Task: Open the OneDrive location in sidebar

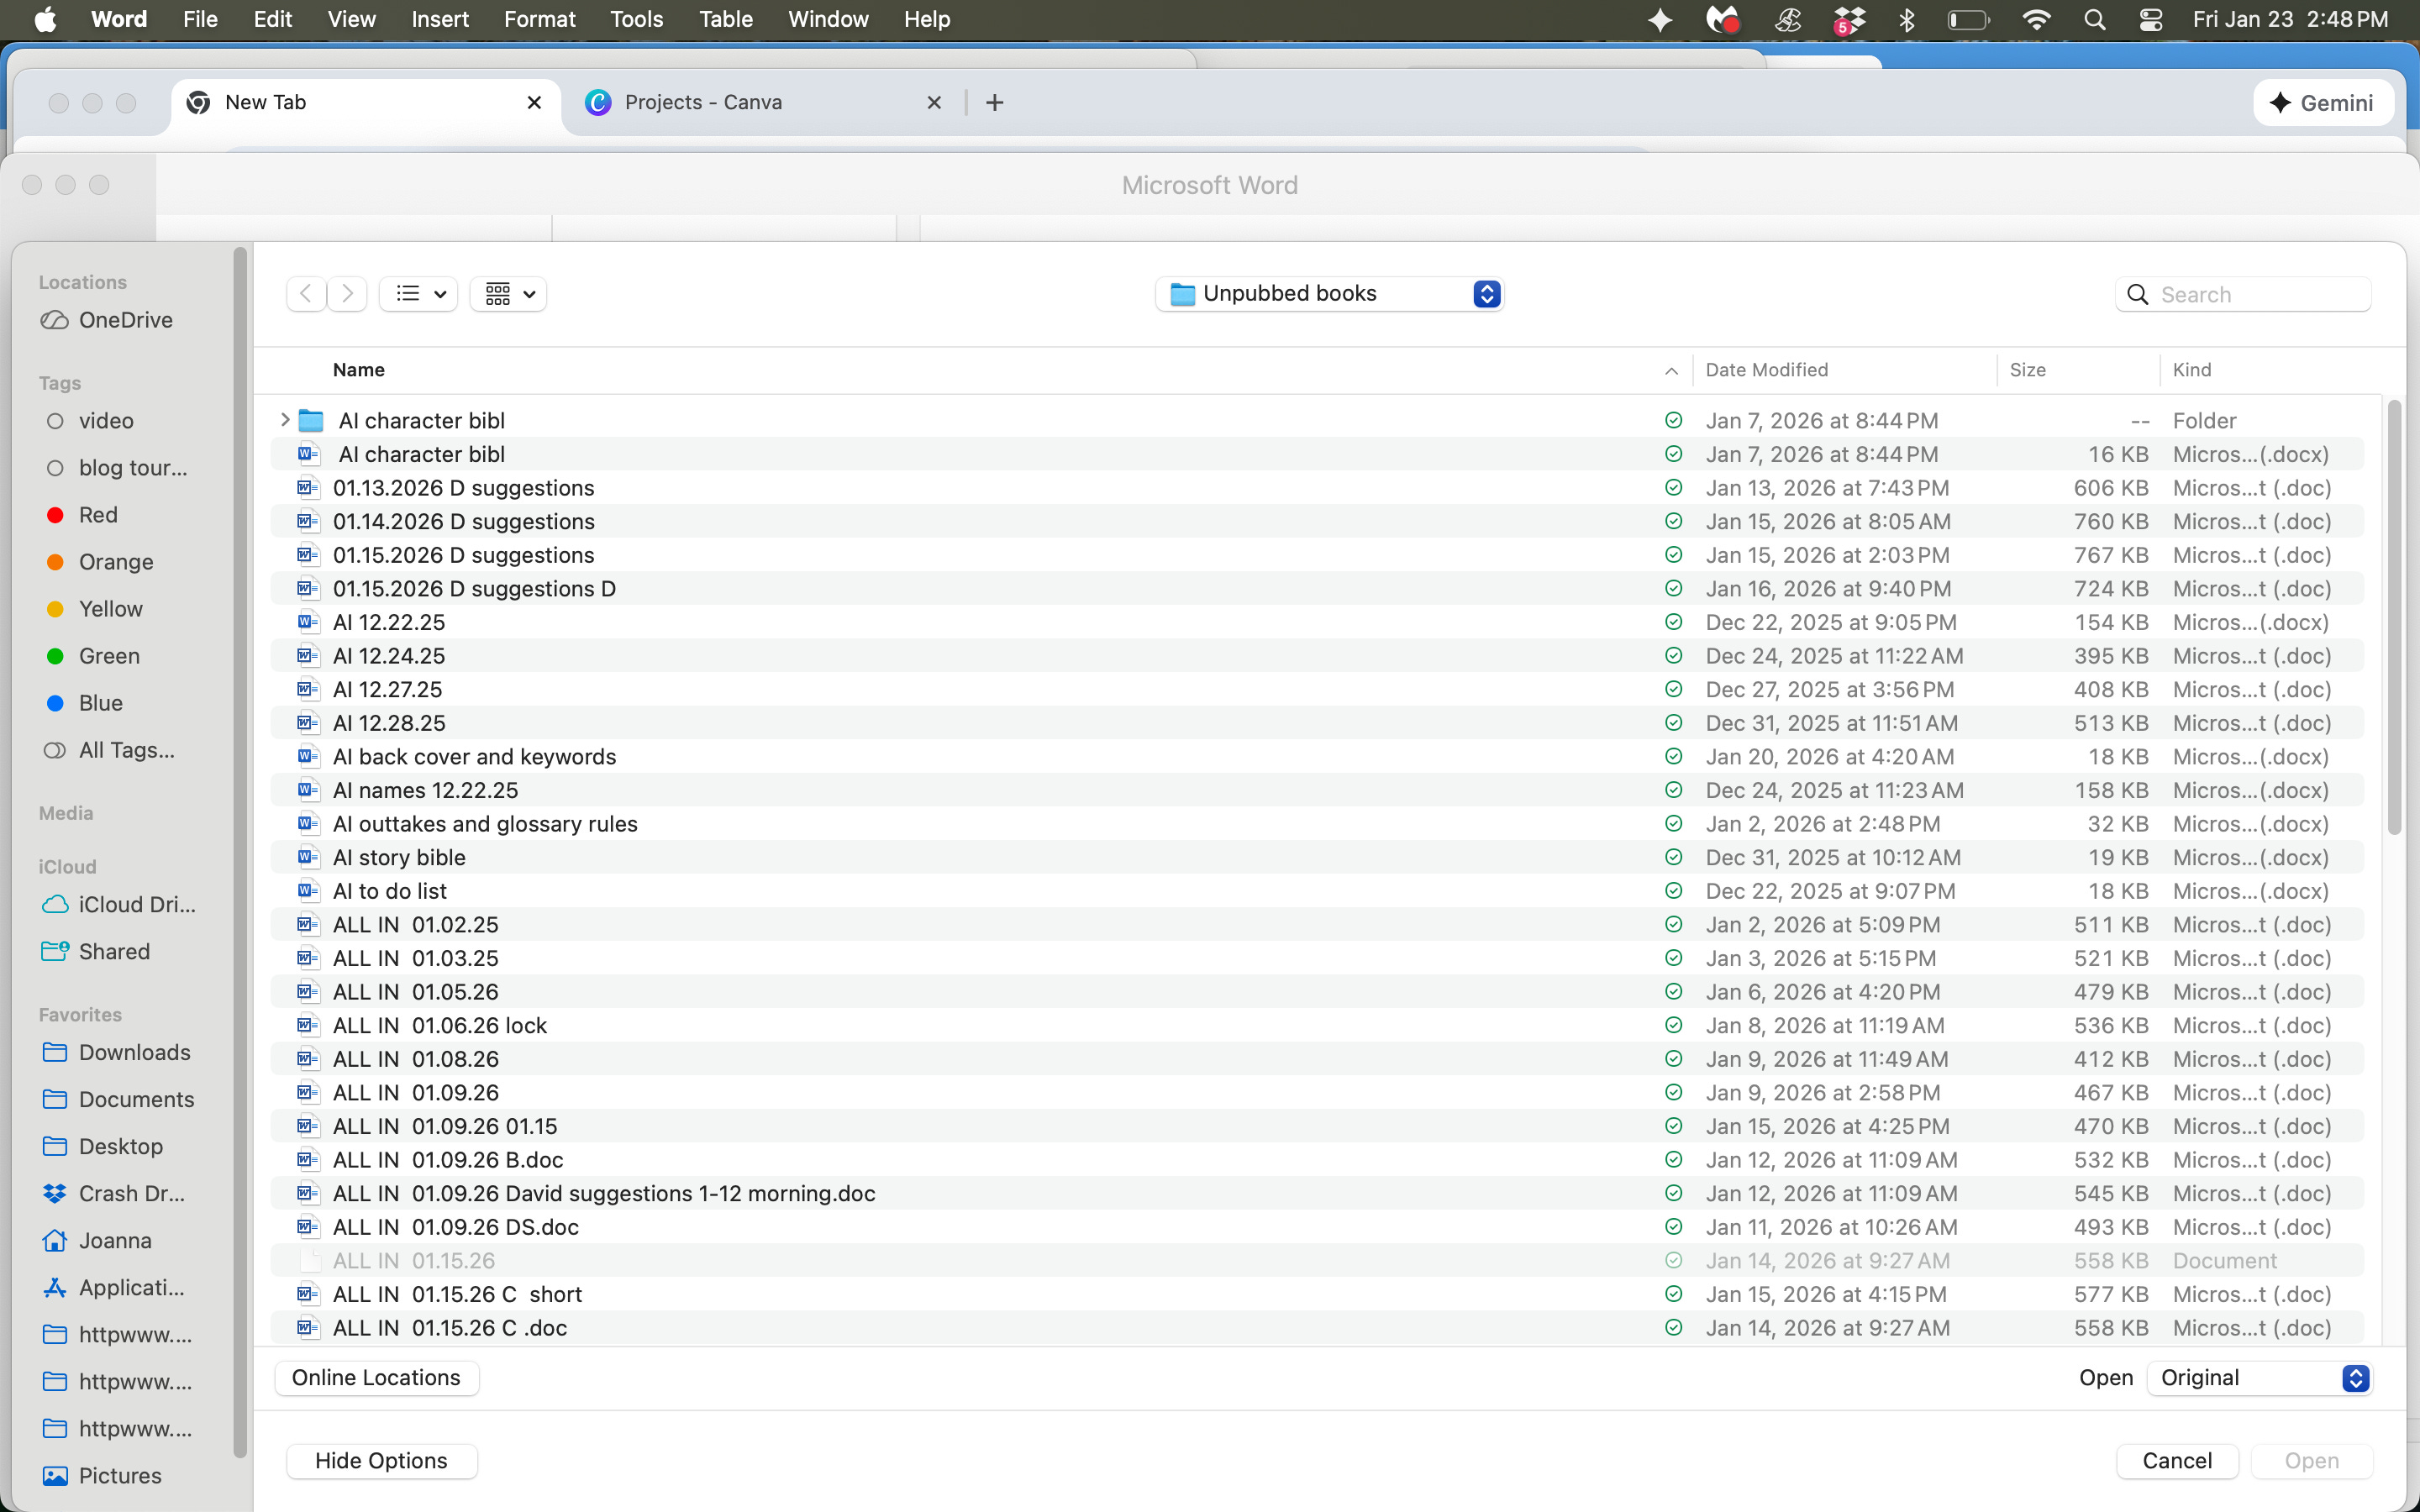Action: (x=125, y=320)
